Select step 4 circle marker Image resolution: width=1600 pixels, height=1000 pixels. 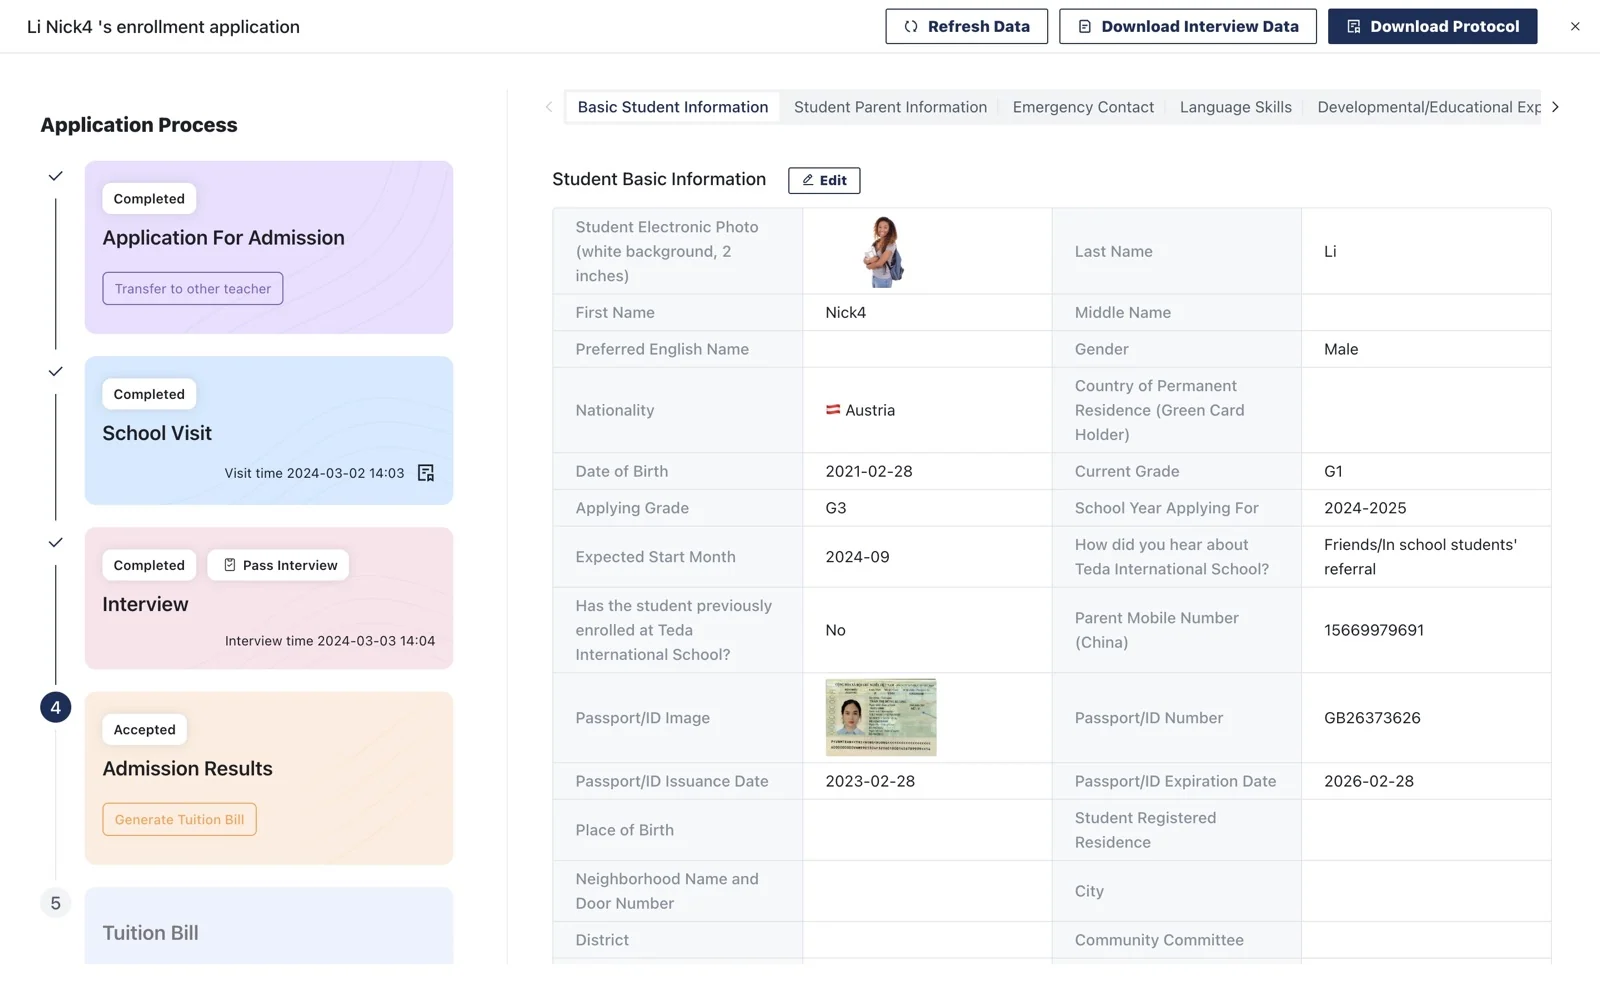point(56,708)
